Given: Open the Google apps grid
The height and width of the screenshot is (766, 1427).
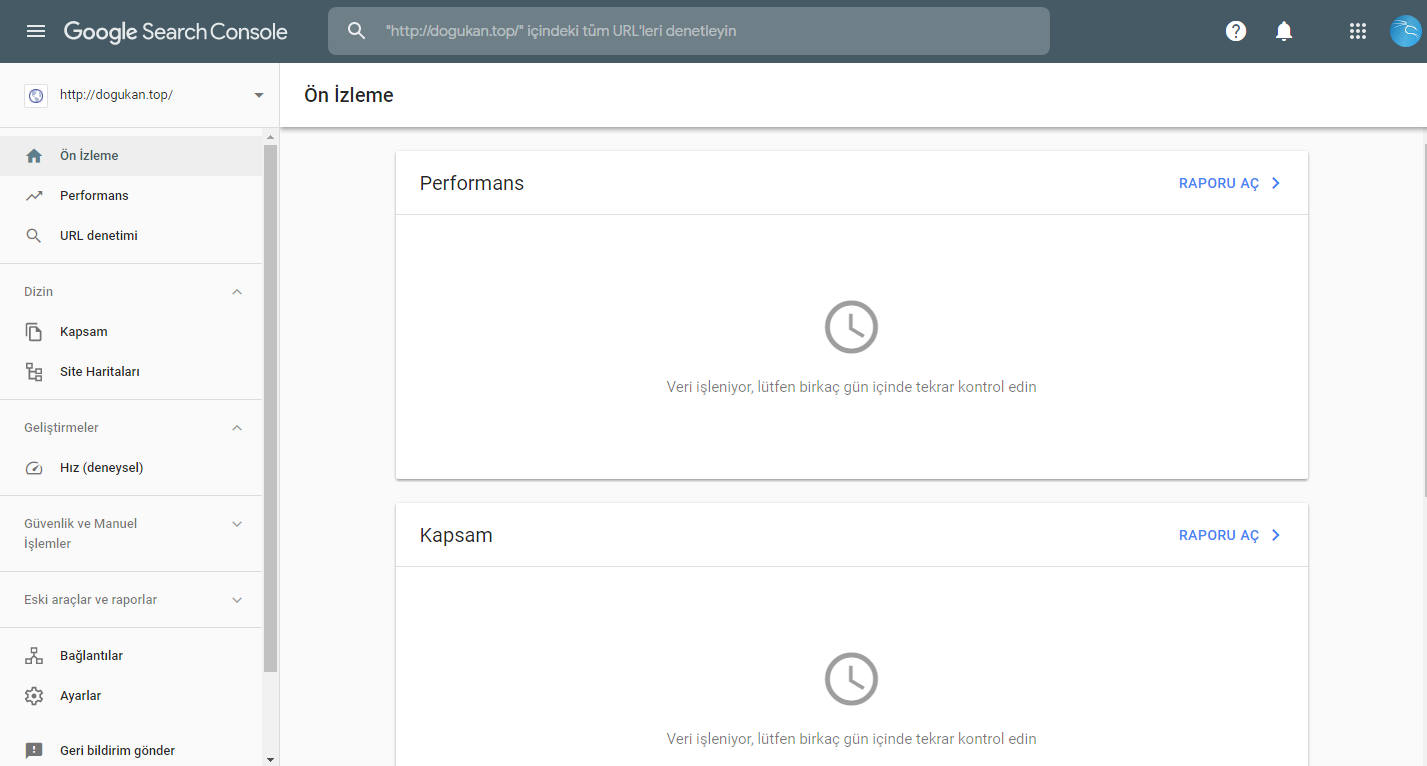Looking at the screenshot, I should tap(1358, 31).
